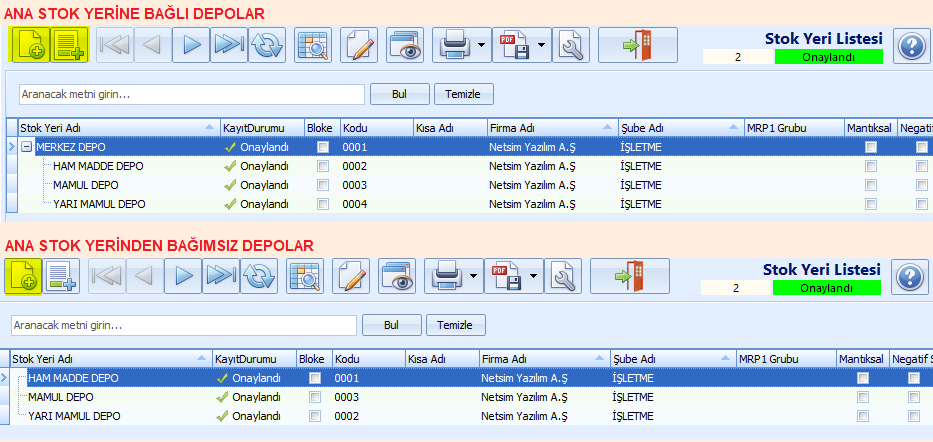The width and height of the screenshot is (933, 442).
Task: Click printer icon in lower toolbar
Action: click(447, 276)
